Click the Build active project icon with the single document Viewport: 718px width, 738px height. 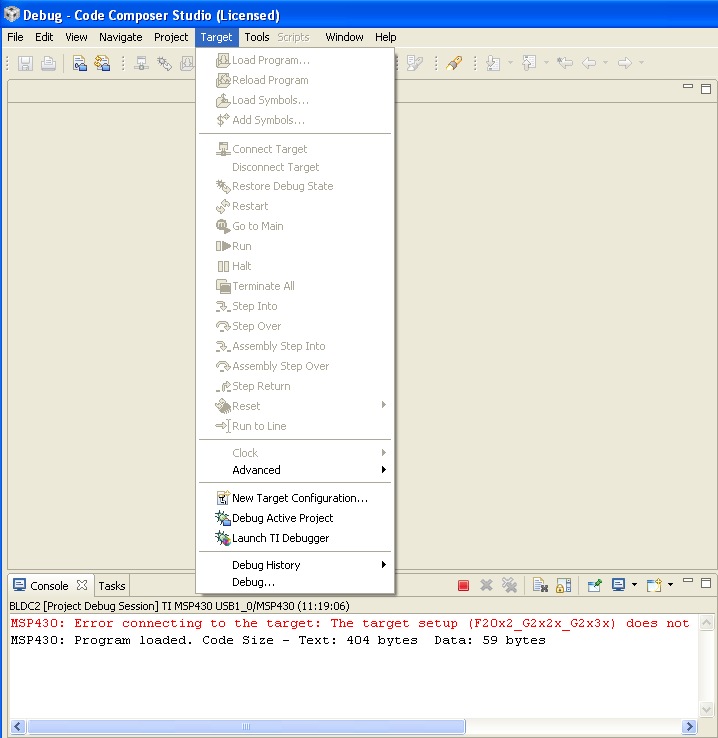pos(80,63)
